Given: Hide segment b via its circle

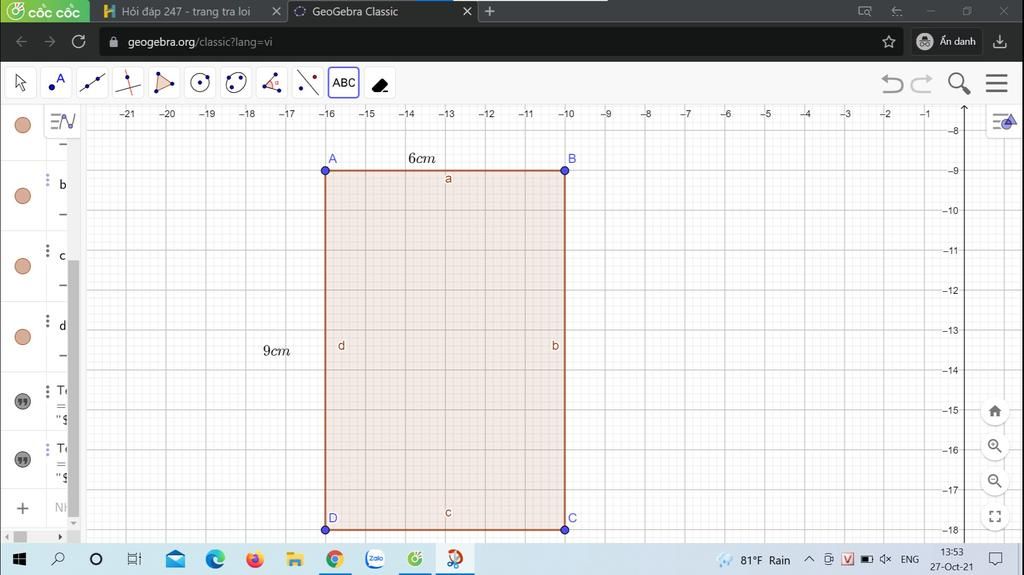Looking at the screenshot, I should (x=23, y=195).
